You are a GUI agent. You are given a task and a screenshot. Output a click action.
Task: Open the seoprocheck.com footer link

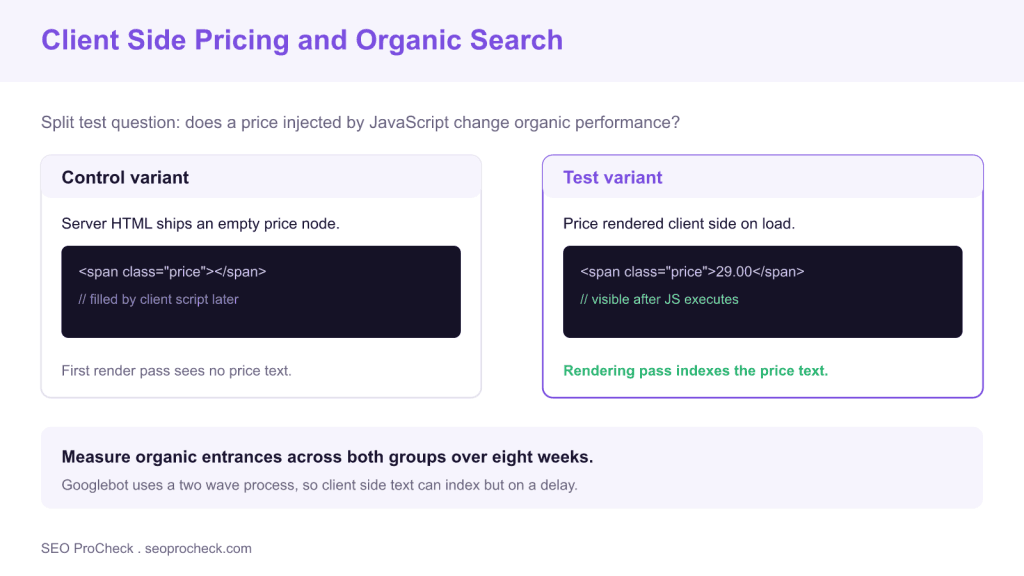(198, 549)
